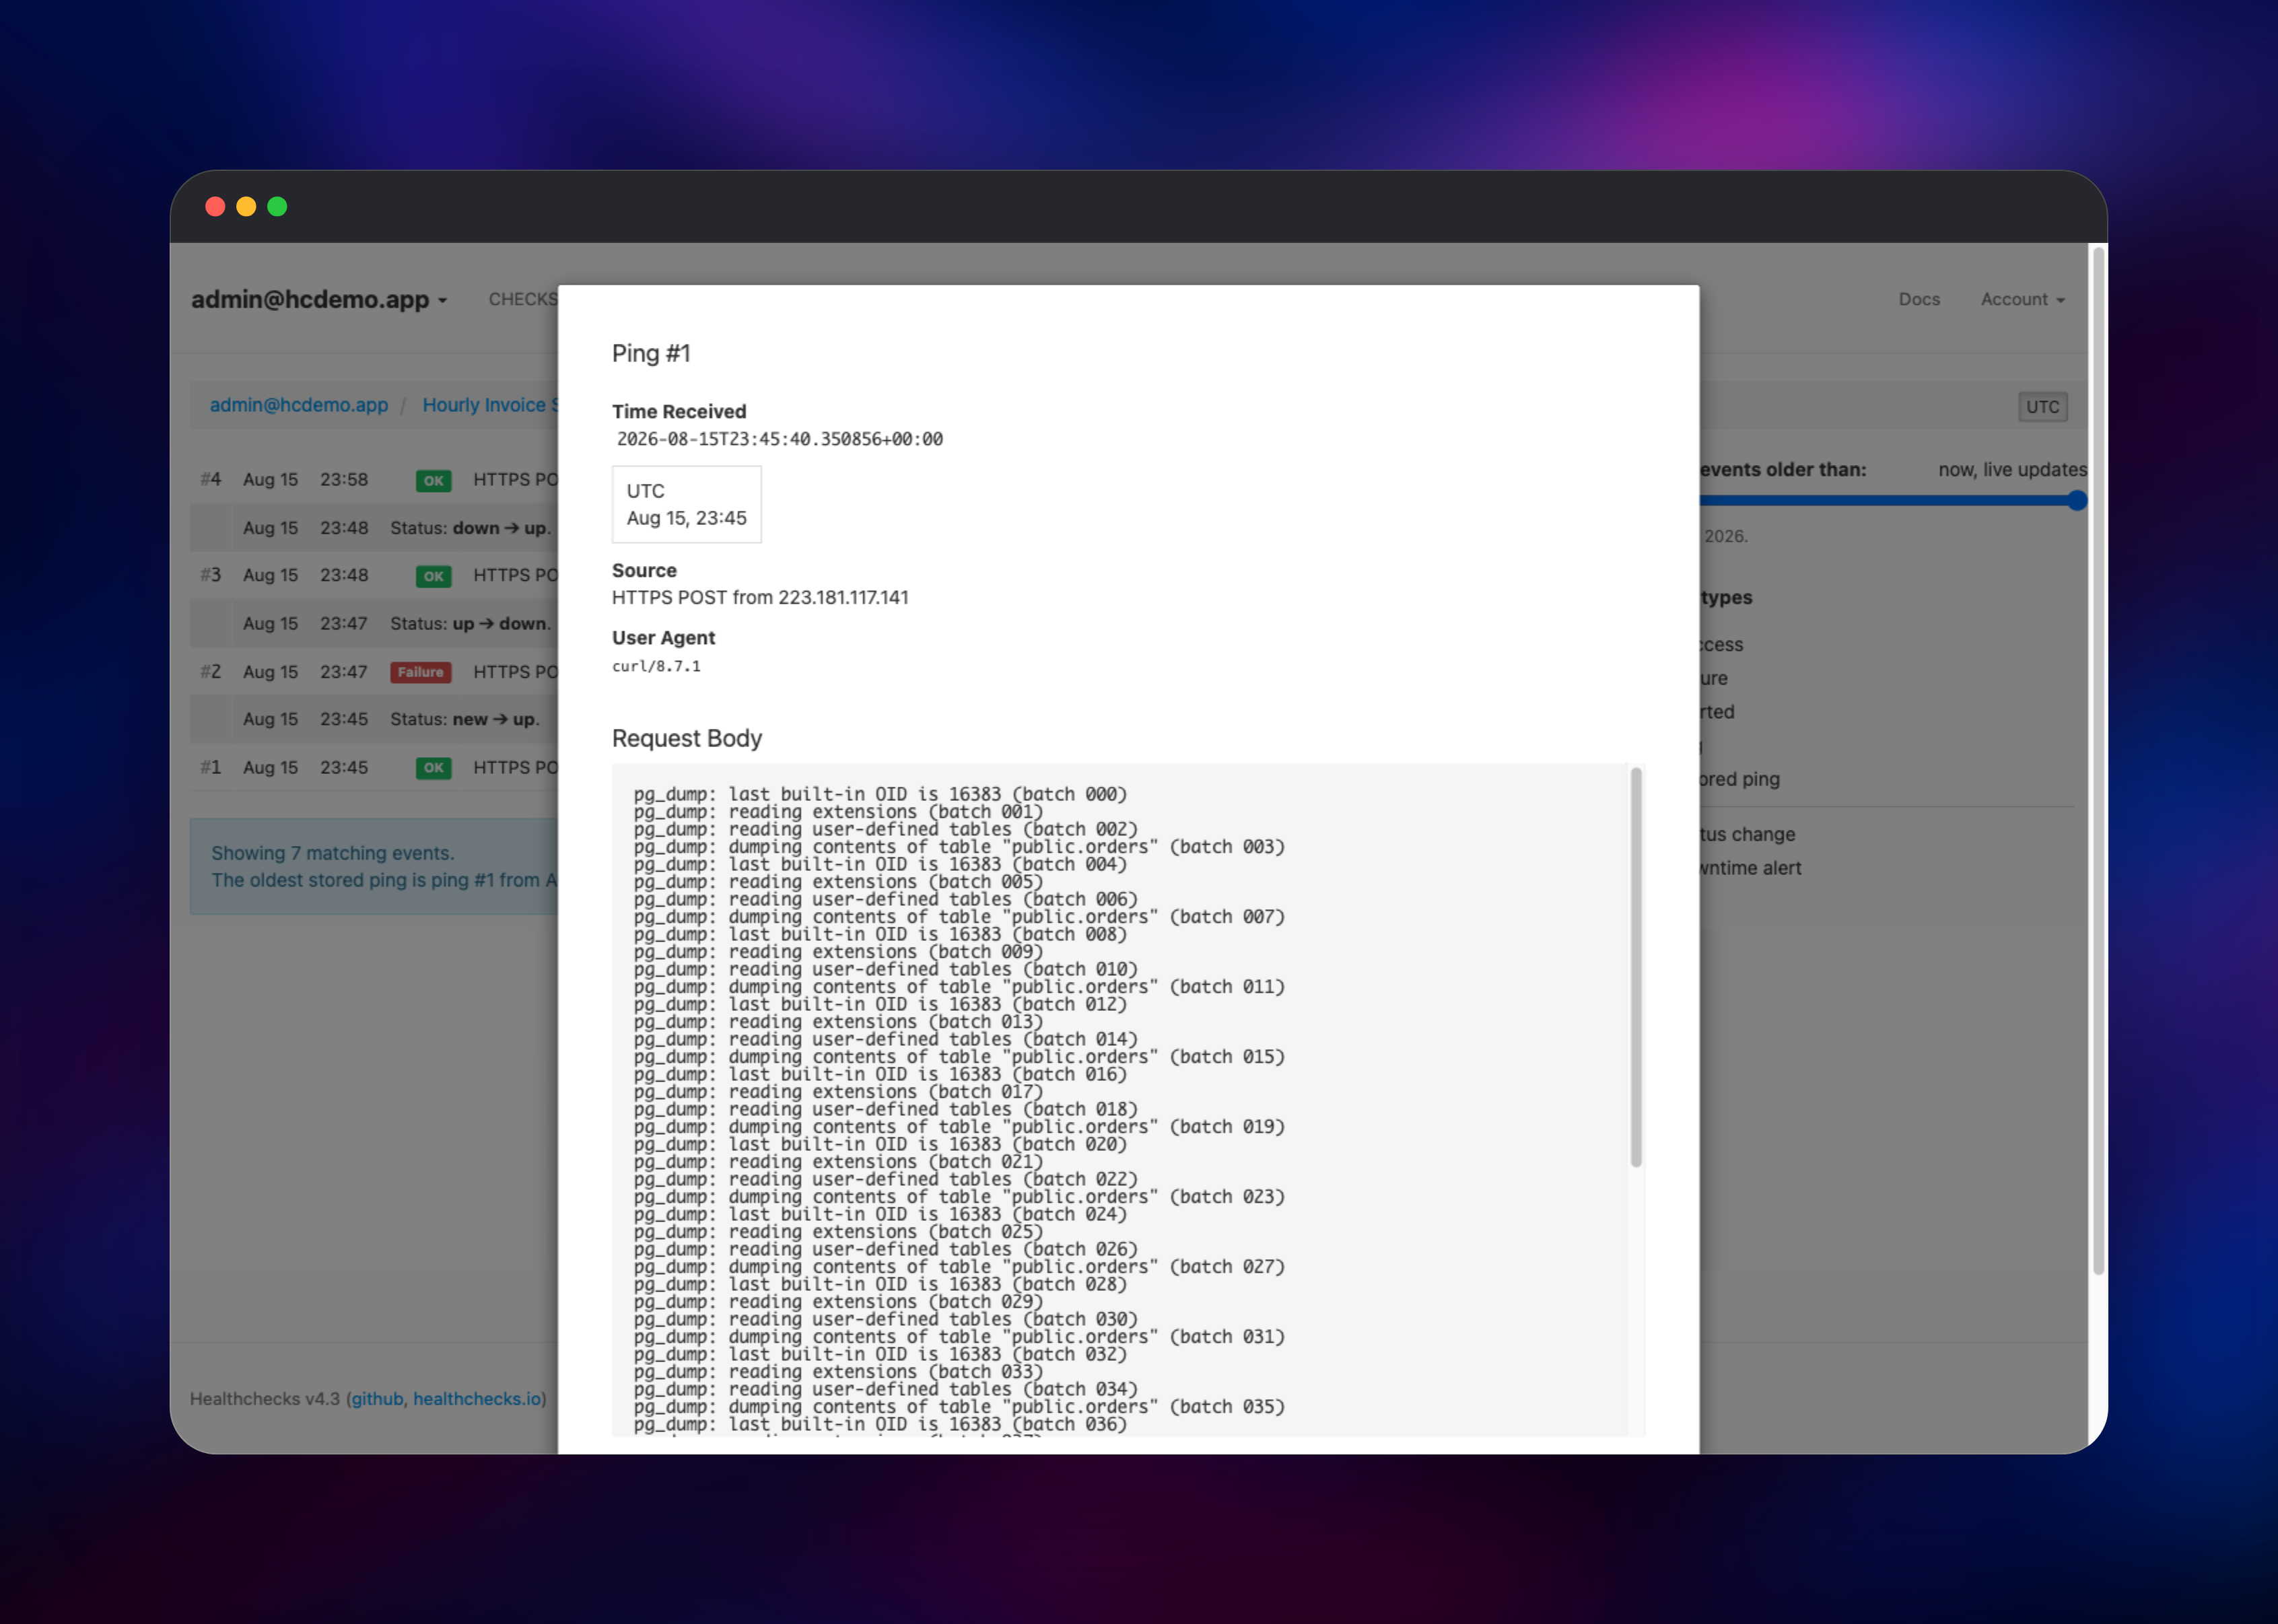Select ping #4 row at 23:58
Screen dimensions: 2278x1624
tap(374, 480)
